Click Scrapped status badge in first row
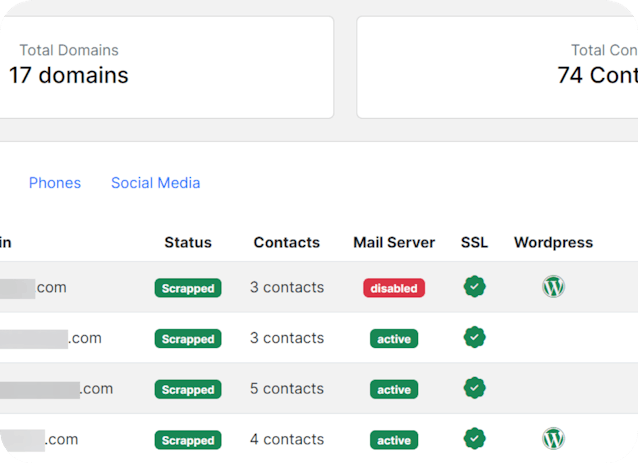The height and width of the screenshot is (463, 638). tap(188, 288)
